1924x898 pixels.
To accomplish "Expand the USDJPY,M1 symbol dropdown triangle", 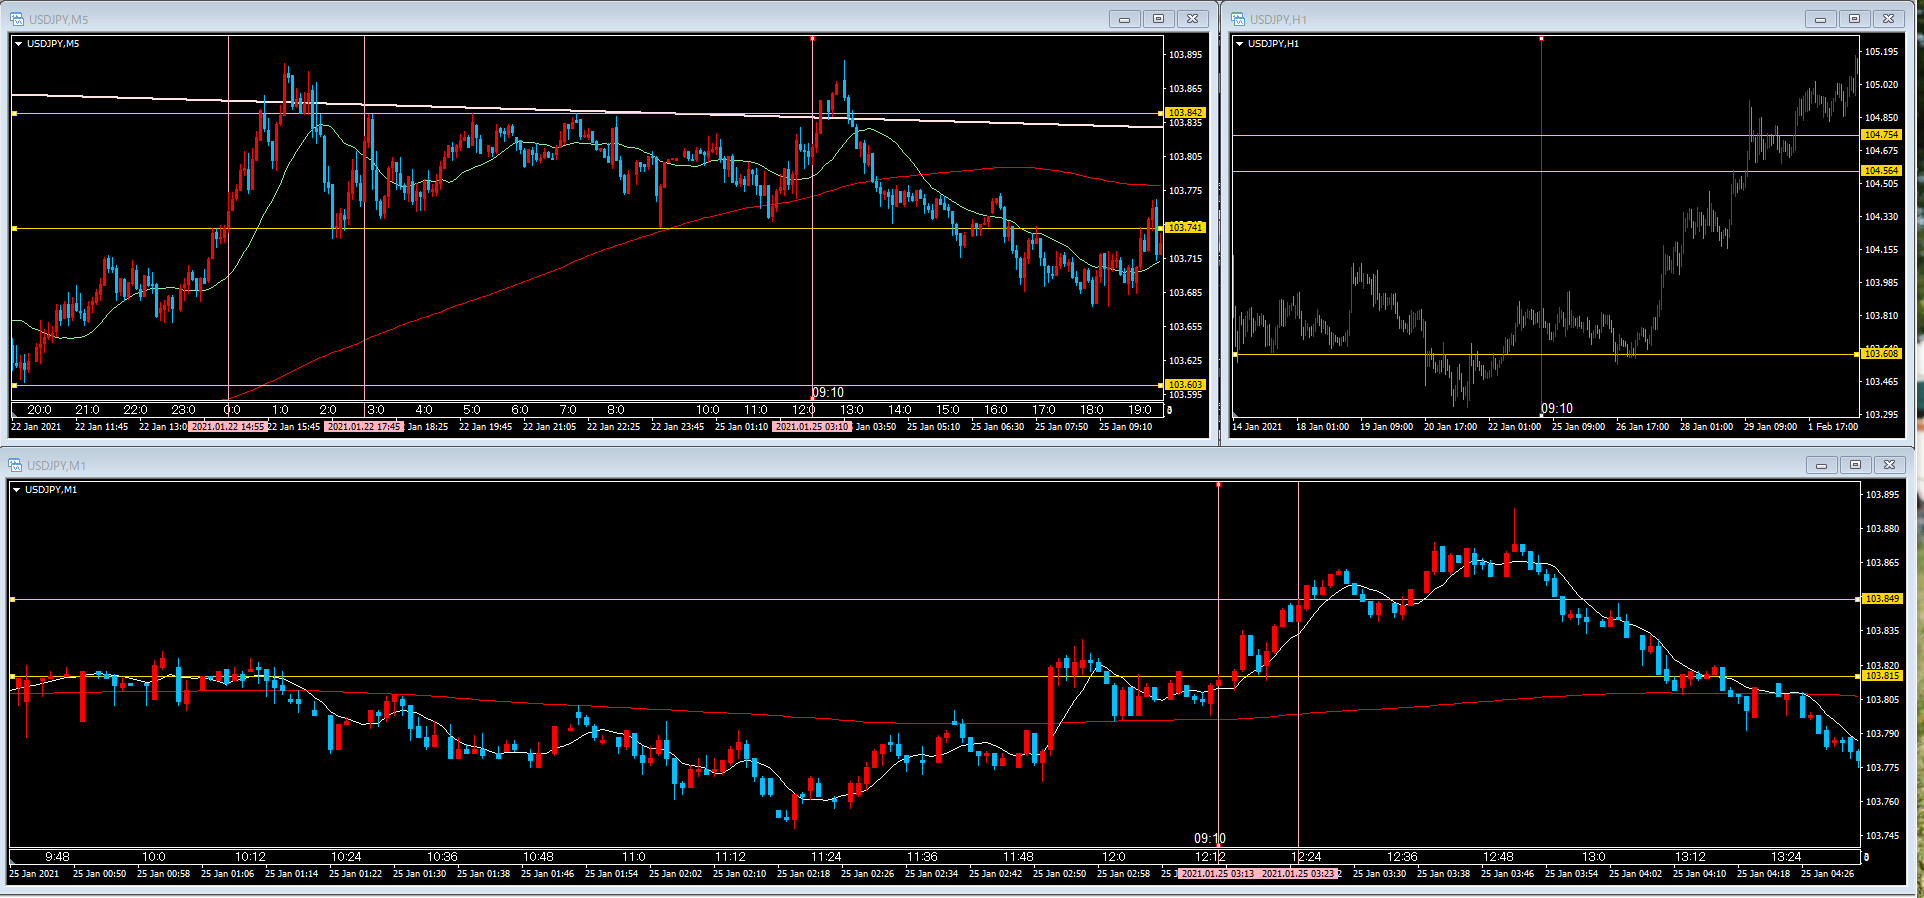I will (17, 490).
